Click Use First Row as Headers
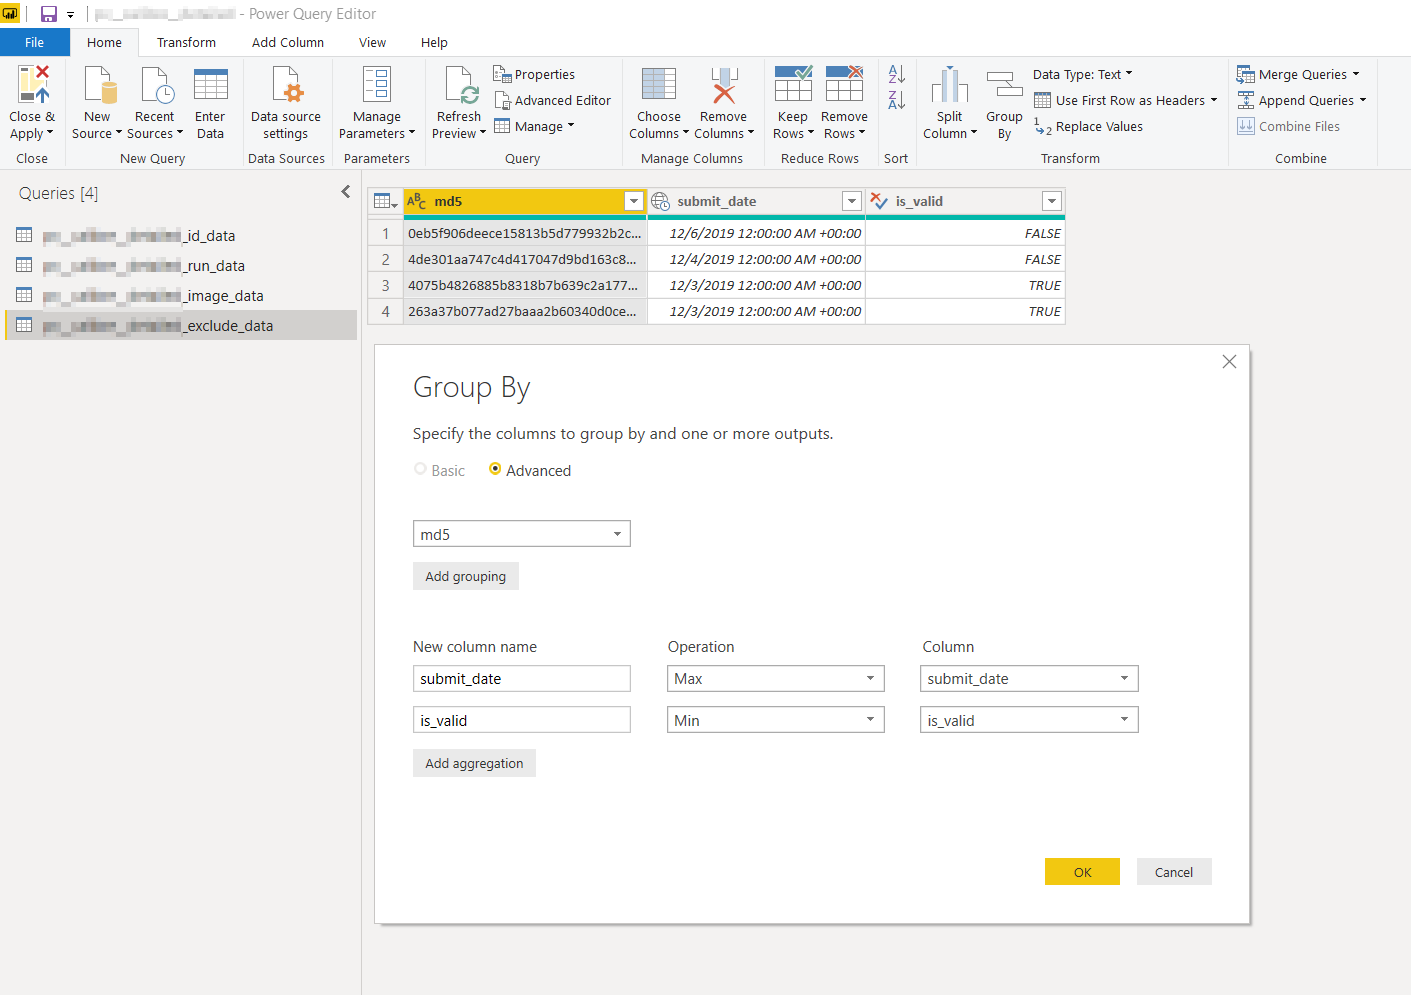This screenshot has width=1411, height=995. click(x=1126, y=100)
